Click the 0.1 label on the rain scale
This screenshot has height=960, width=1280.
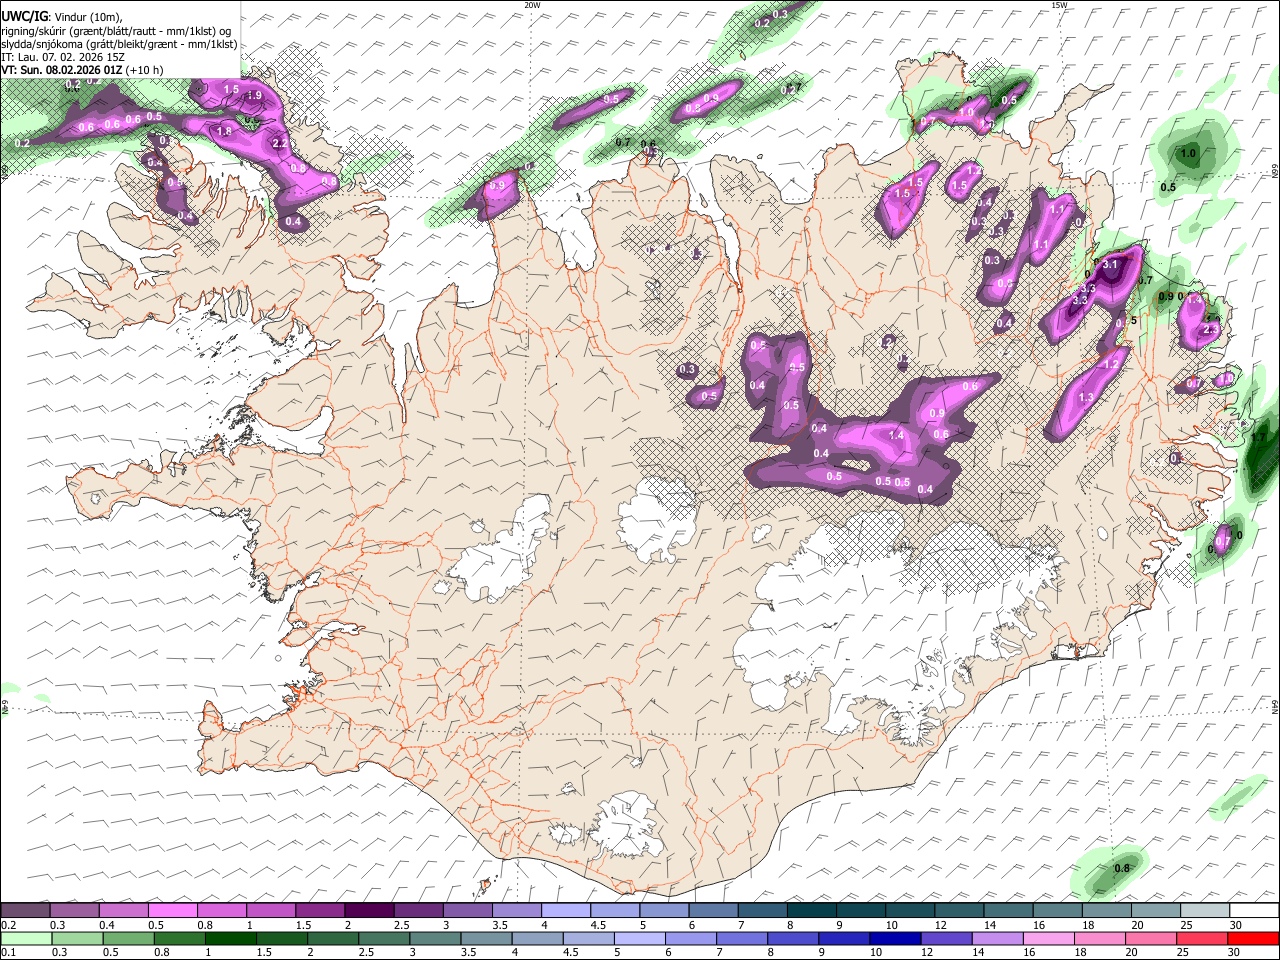point(8,953)
